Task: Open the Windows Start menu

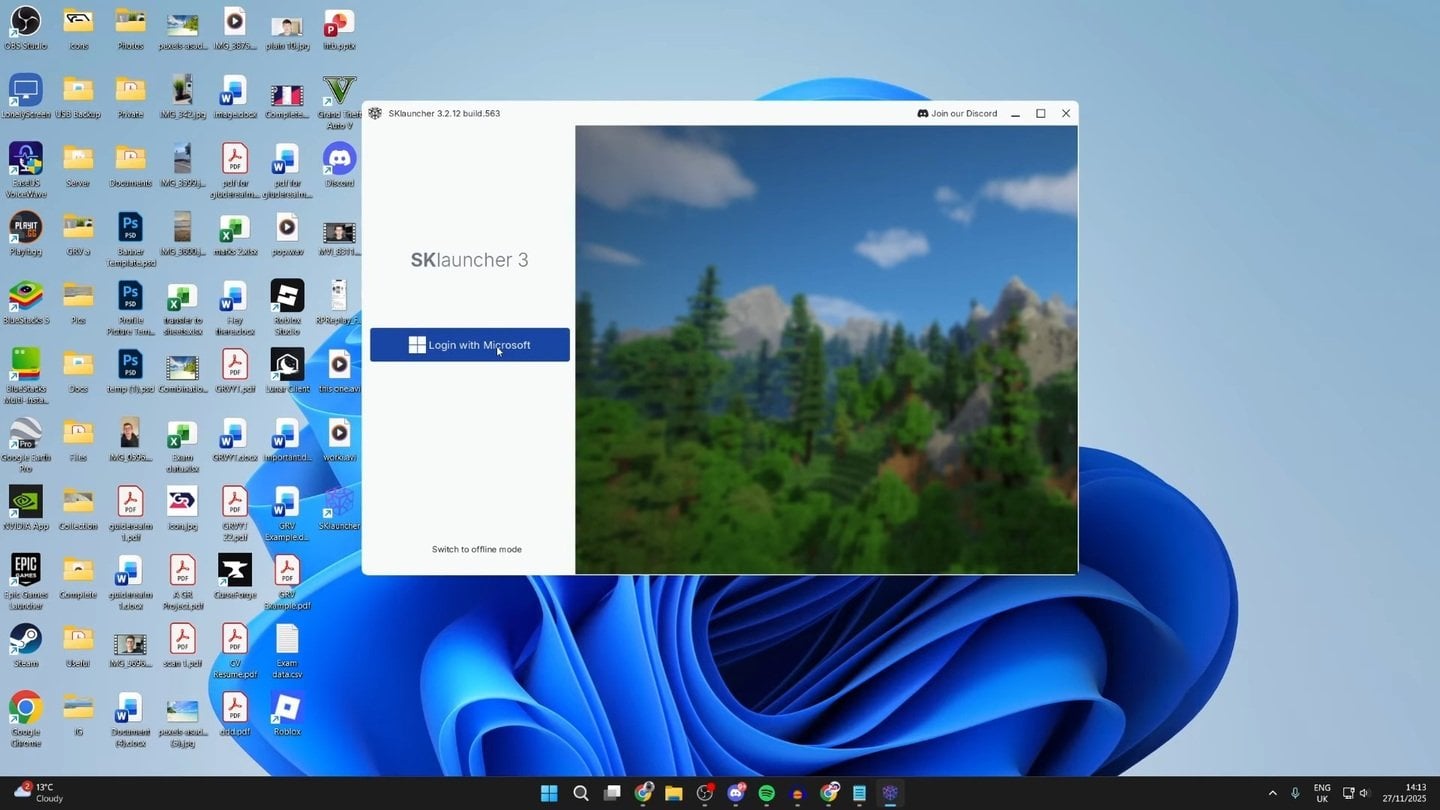Action: coord(549,793)
